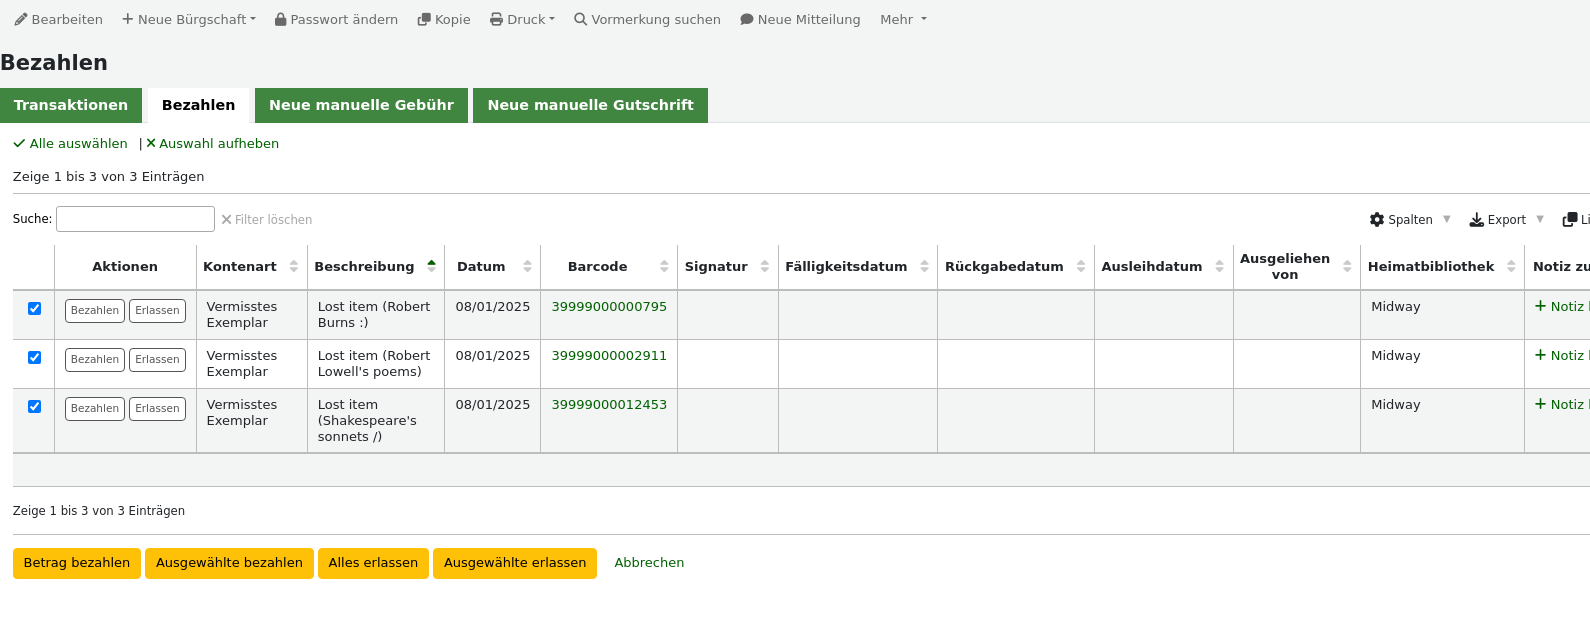Click the Spalten gear icon
1590x618 pixels.
(x=1377, y=220)
